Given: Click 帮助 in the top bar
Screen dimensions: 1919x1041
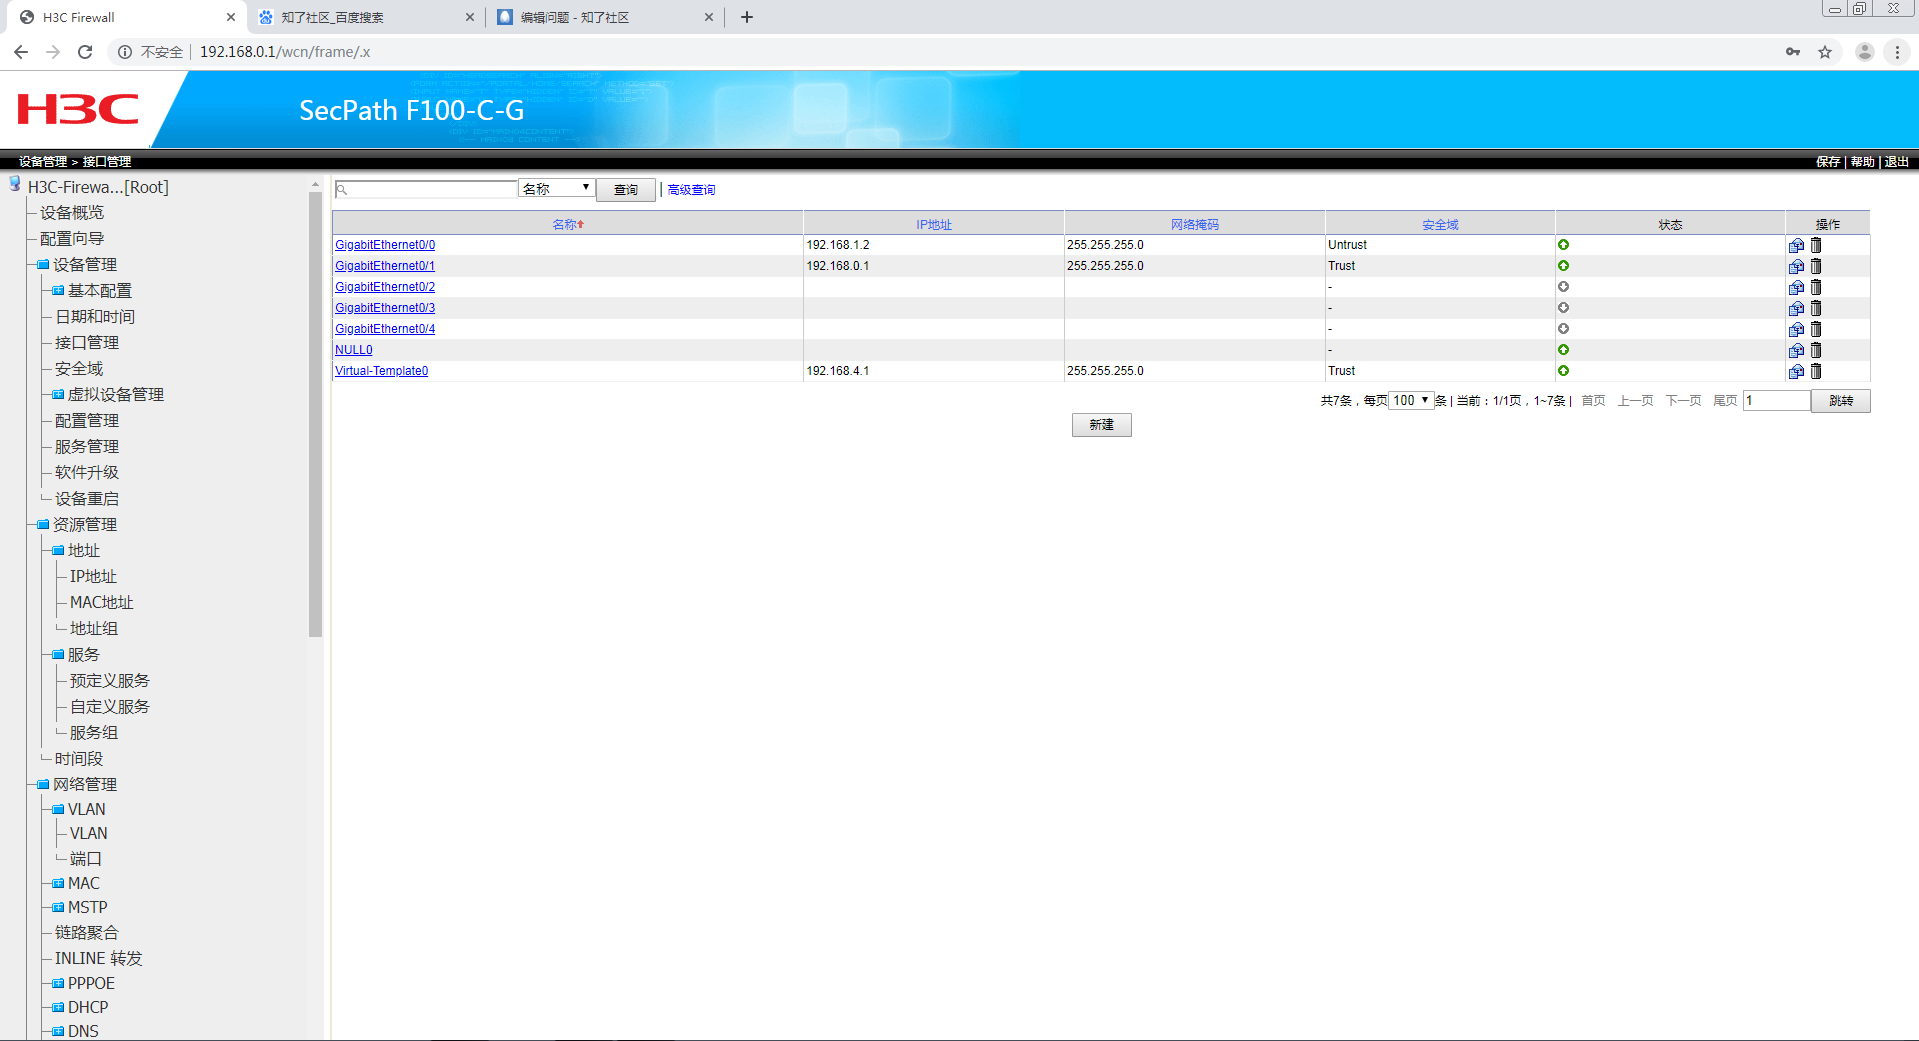Looking at the screenshot, I should point(1862,162).
